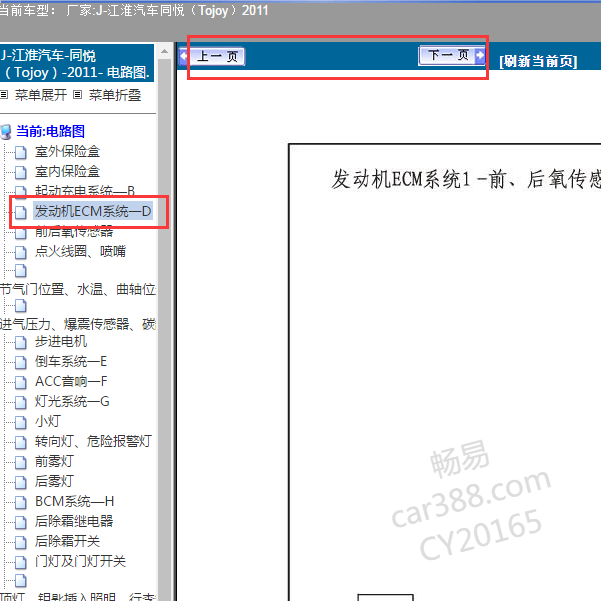Click page icon beside 转向灯、危险报警灯

click(x=21, y=442)
